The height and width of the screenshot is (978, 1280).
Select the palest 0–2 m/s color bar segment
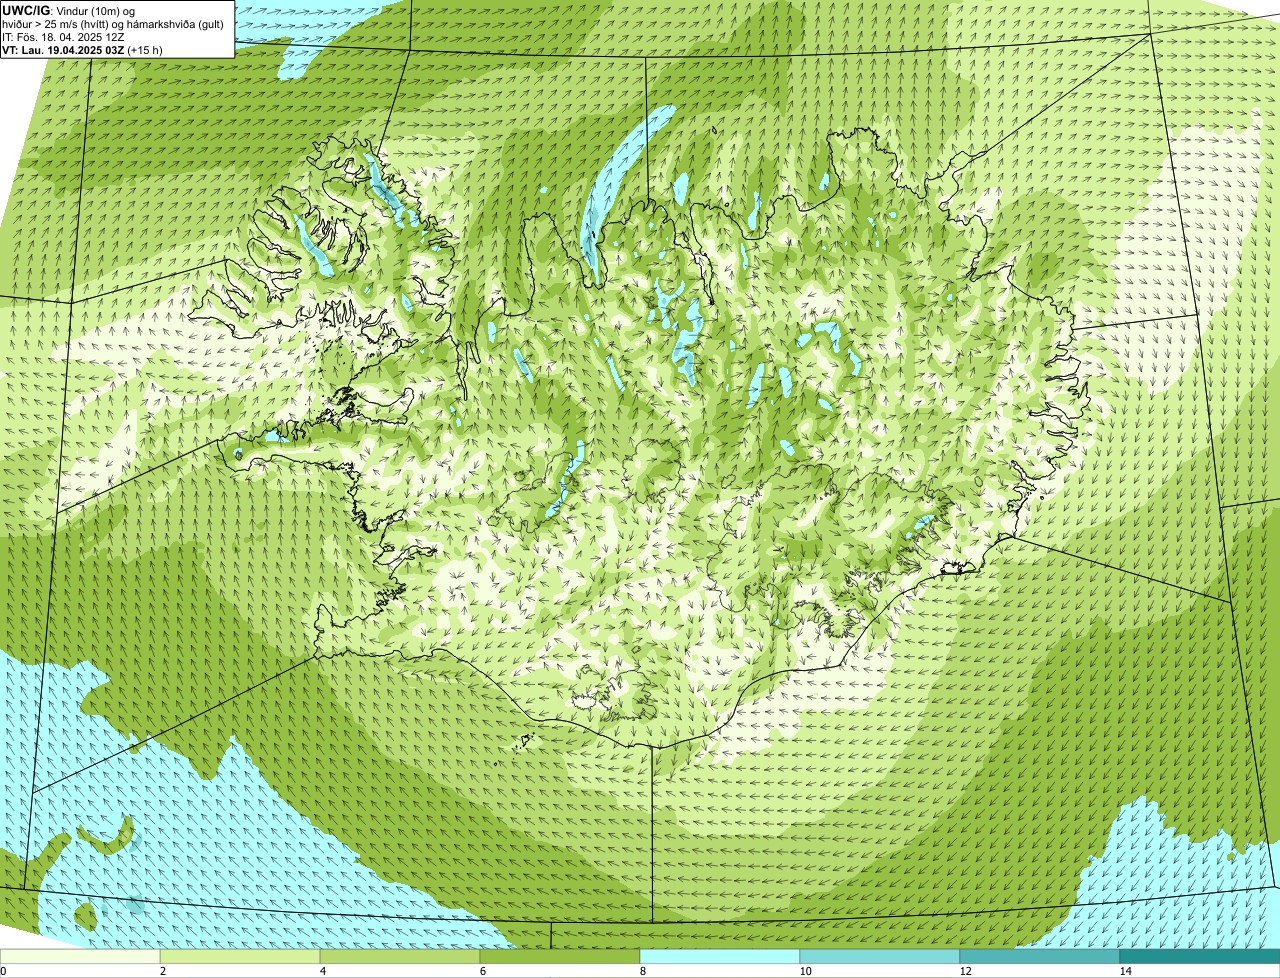80,956
